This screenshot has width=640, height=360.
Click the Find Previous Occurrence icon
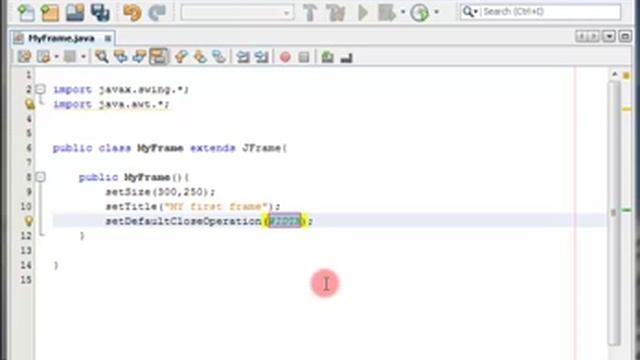click(x=120, y=56)
